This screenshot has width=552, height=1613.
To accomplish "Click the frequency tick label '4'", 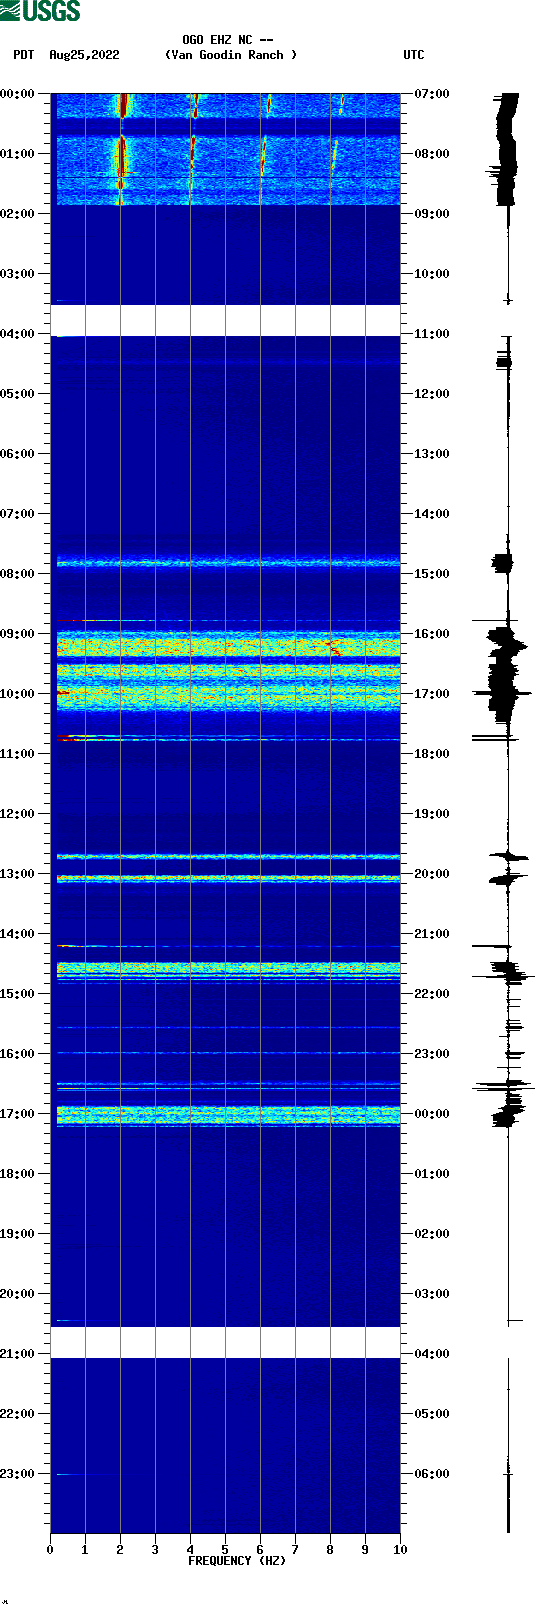I will point(190,1550).
